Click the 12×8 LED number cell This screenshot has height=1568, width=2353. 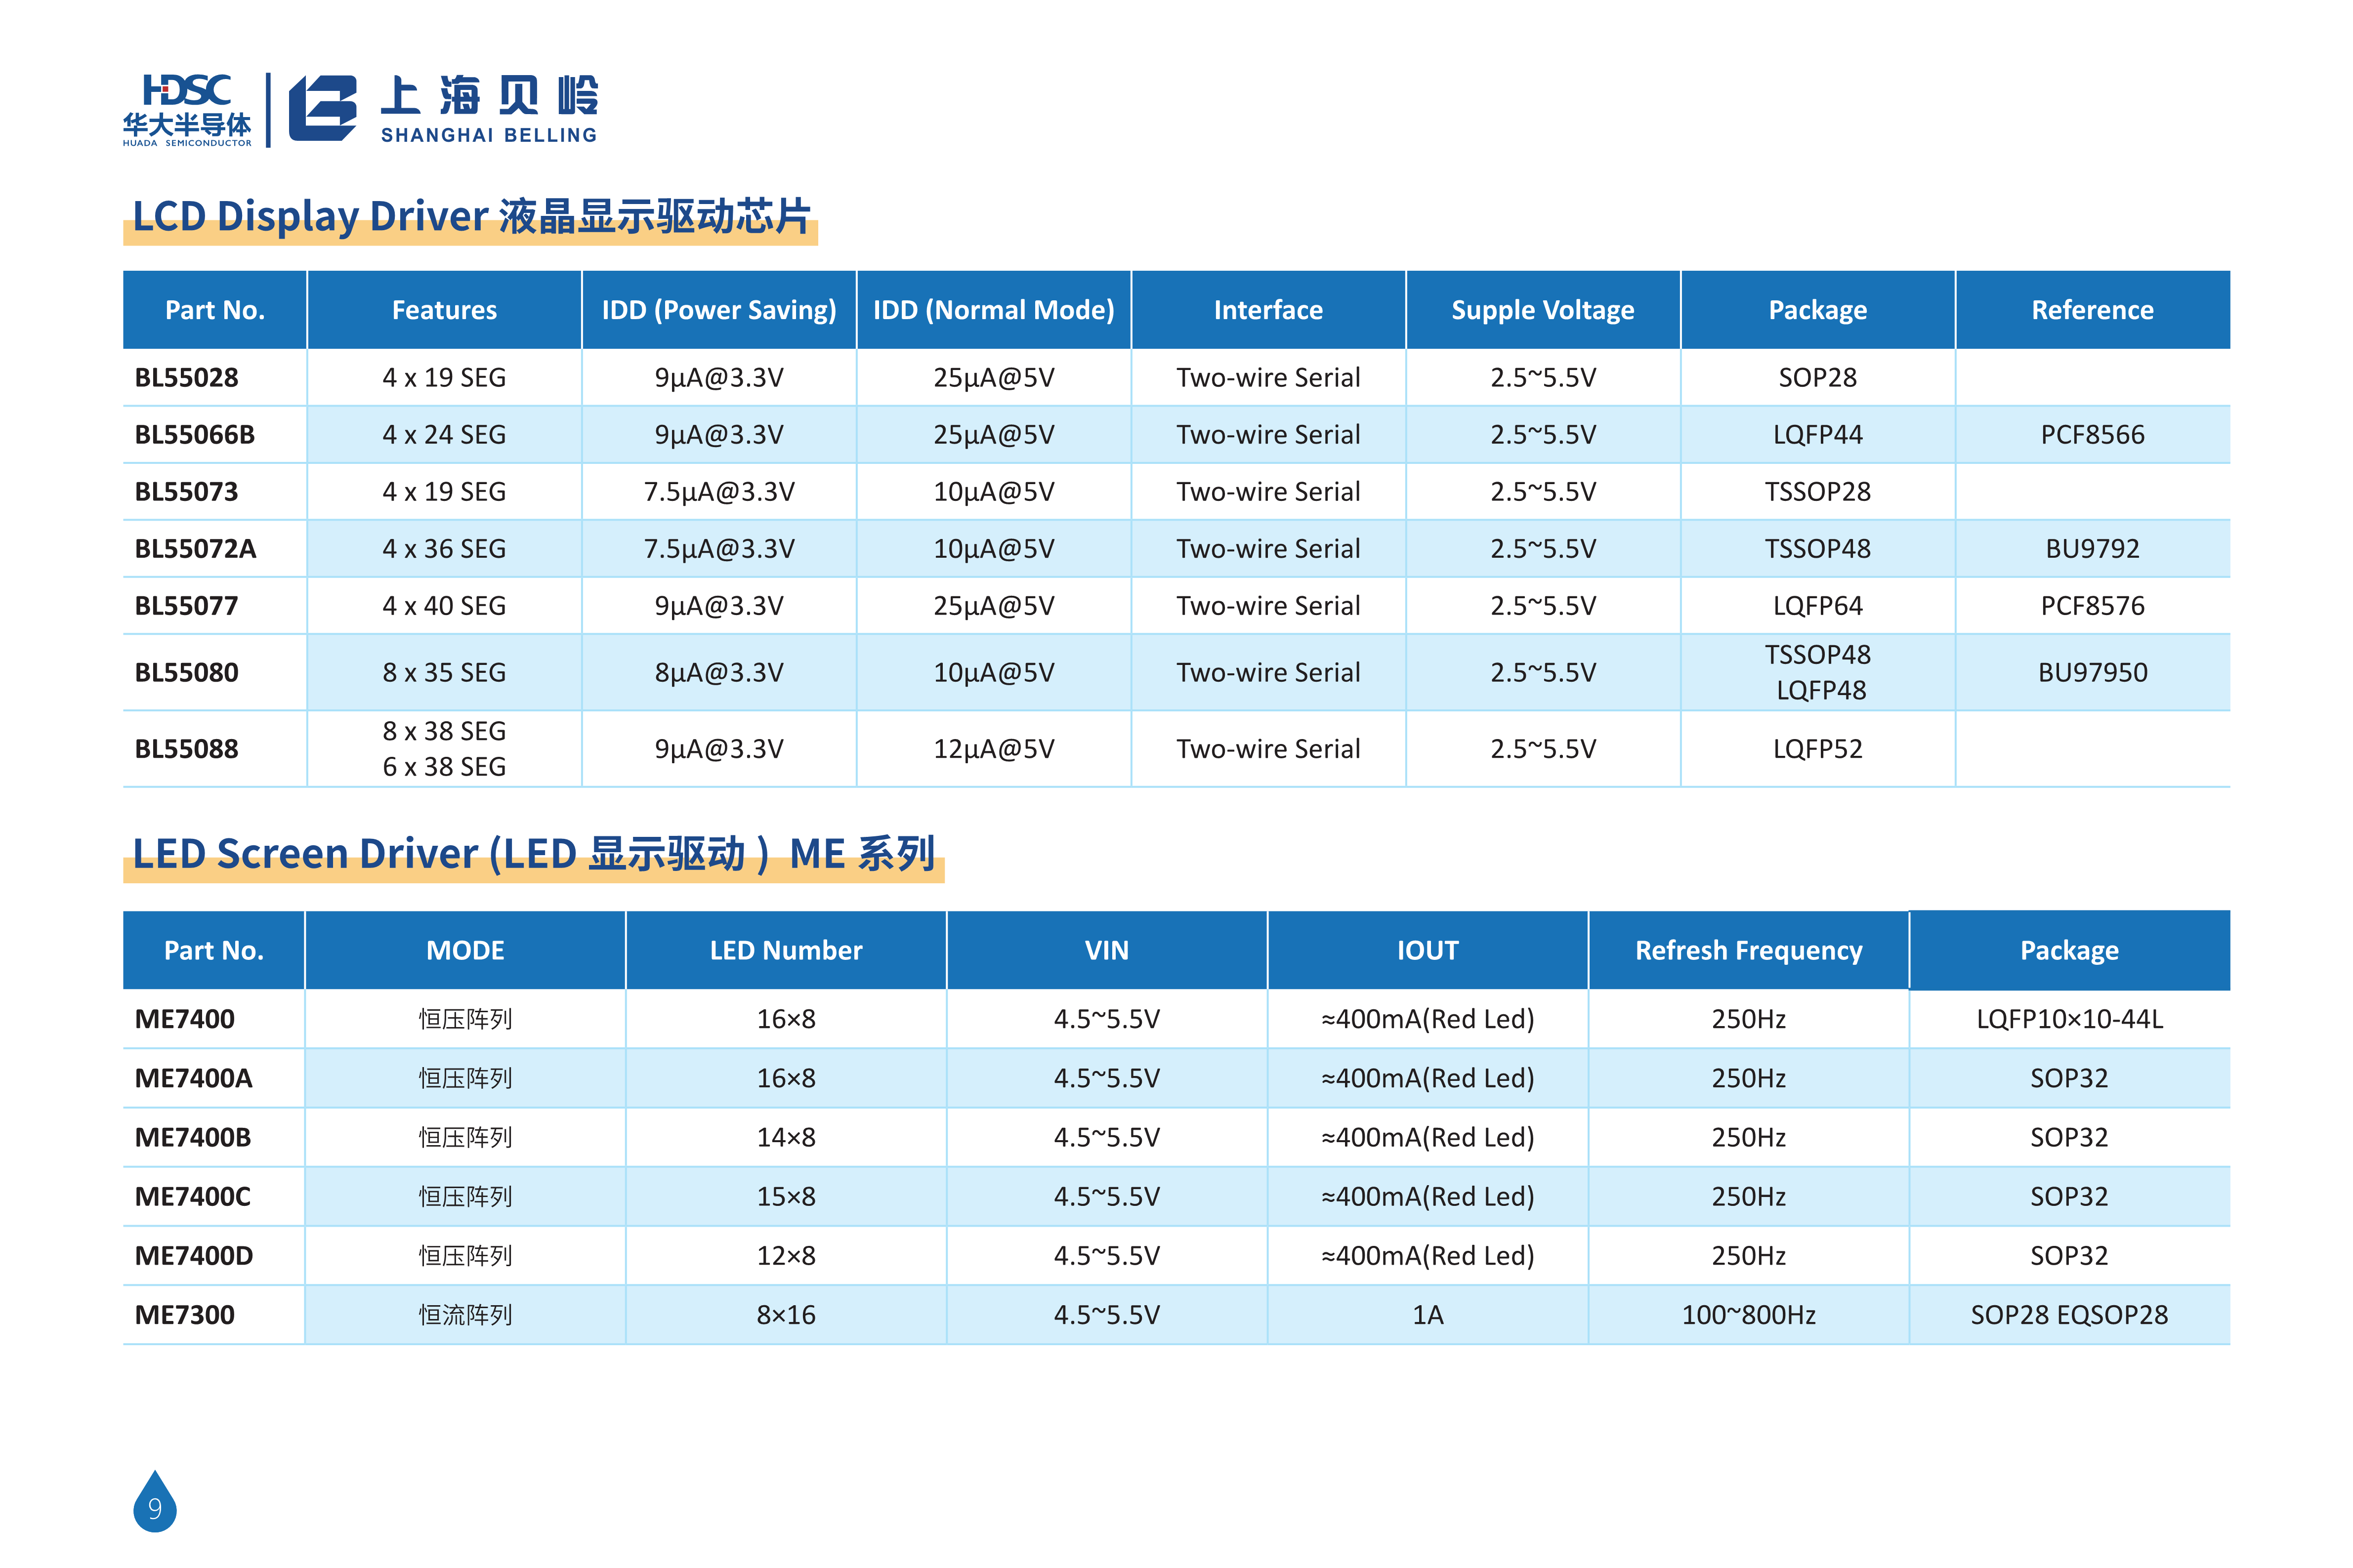click(x=786, y=1256)
